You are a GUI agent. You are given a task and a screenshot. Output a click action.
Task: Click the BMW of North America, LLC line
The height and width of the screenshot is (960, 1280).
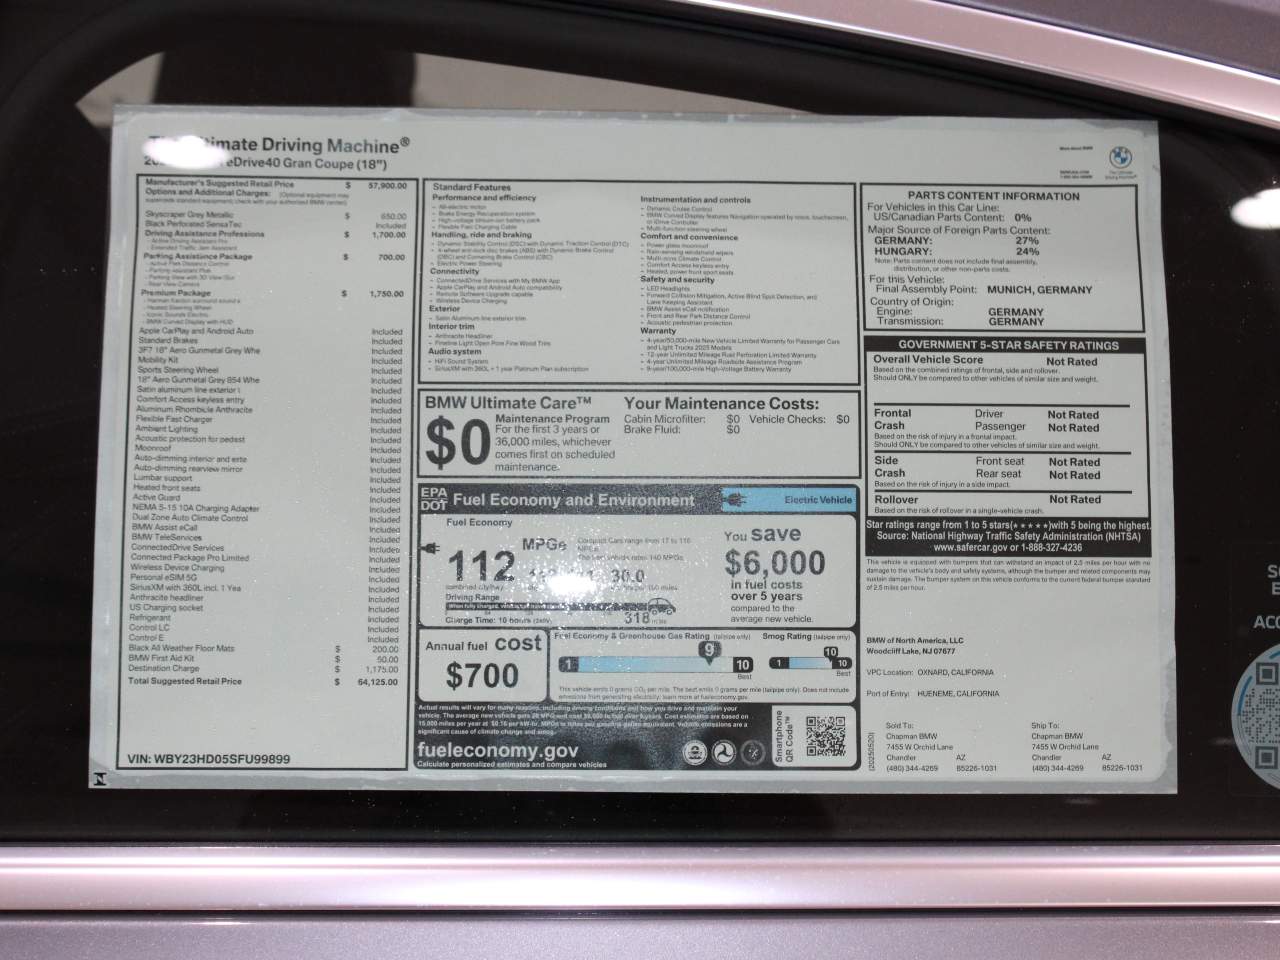point(915,640)
